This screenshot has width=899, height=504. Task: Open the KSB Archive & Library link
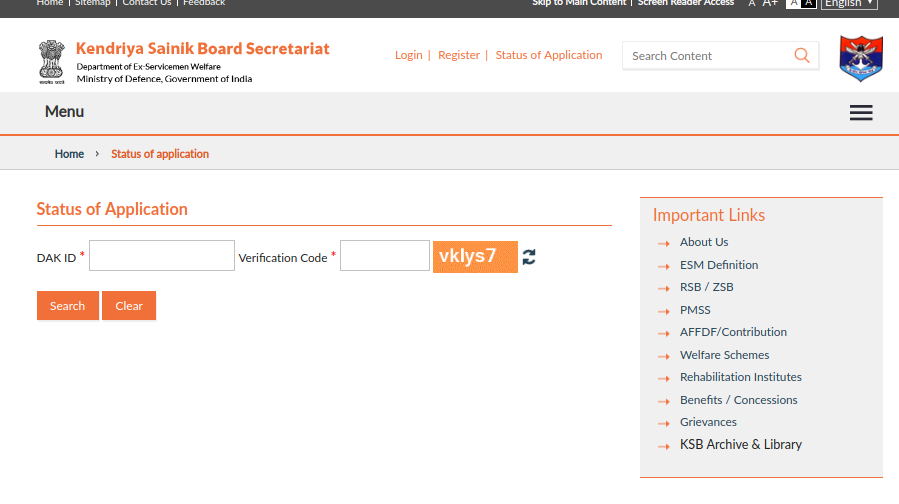[x=740, y=445]
